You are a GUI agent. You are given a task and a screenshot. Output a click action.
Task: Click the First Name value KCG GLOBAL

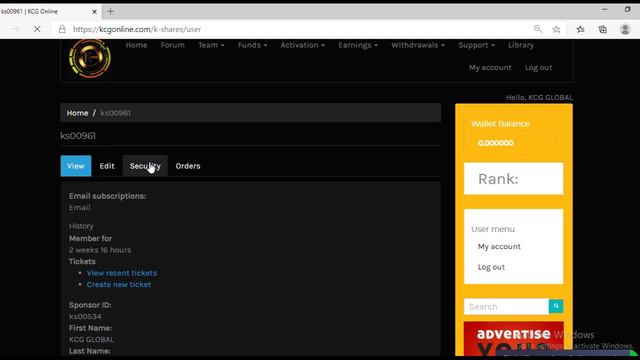pyautogui.click(x=91, y=339)
